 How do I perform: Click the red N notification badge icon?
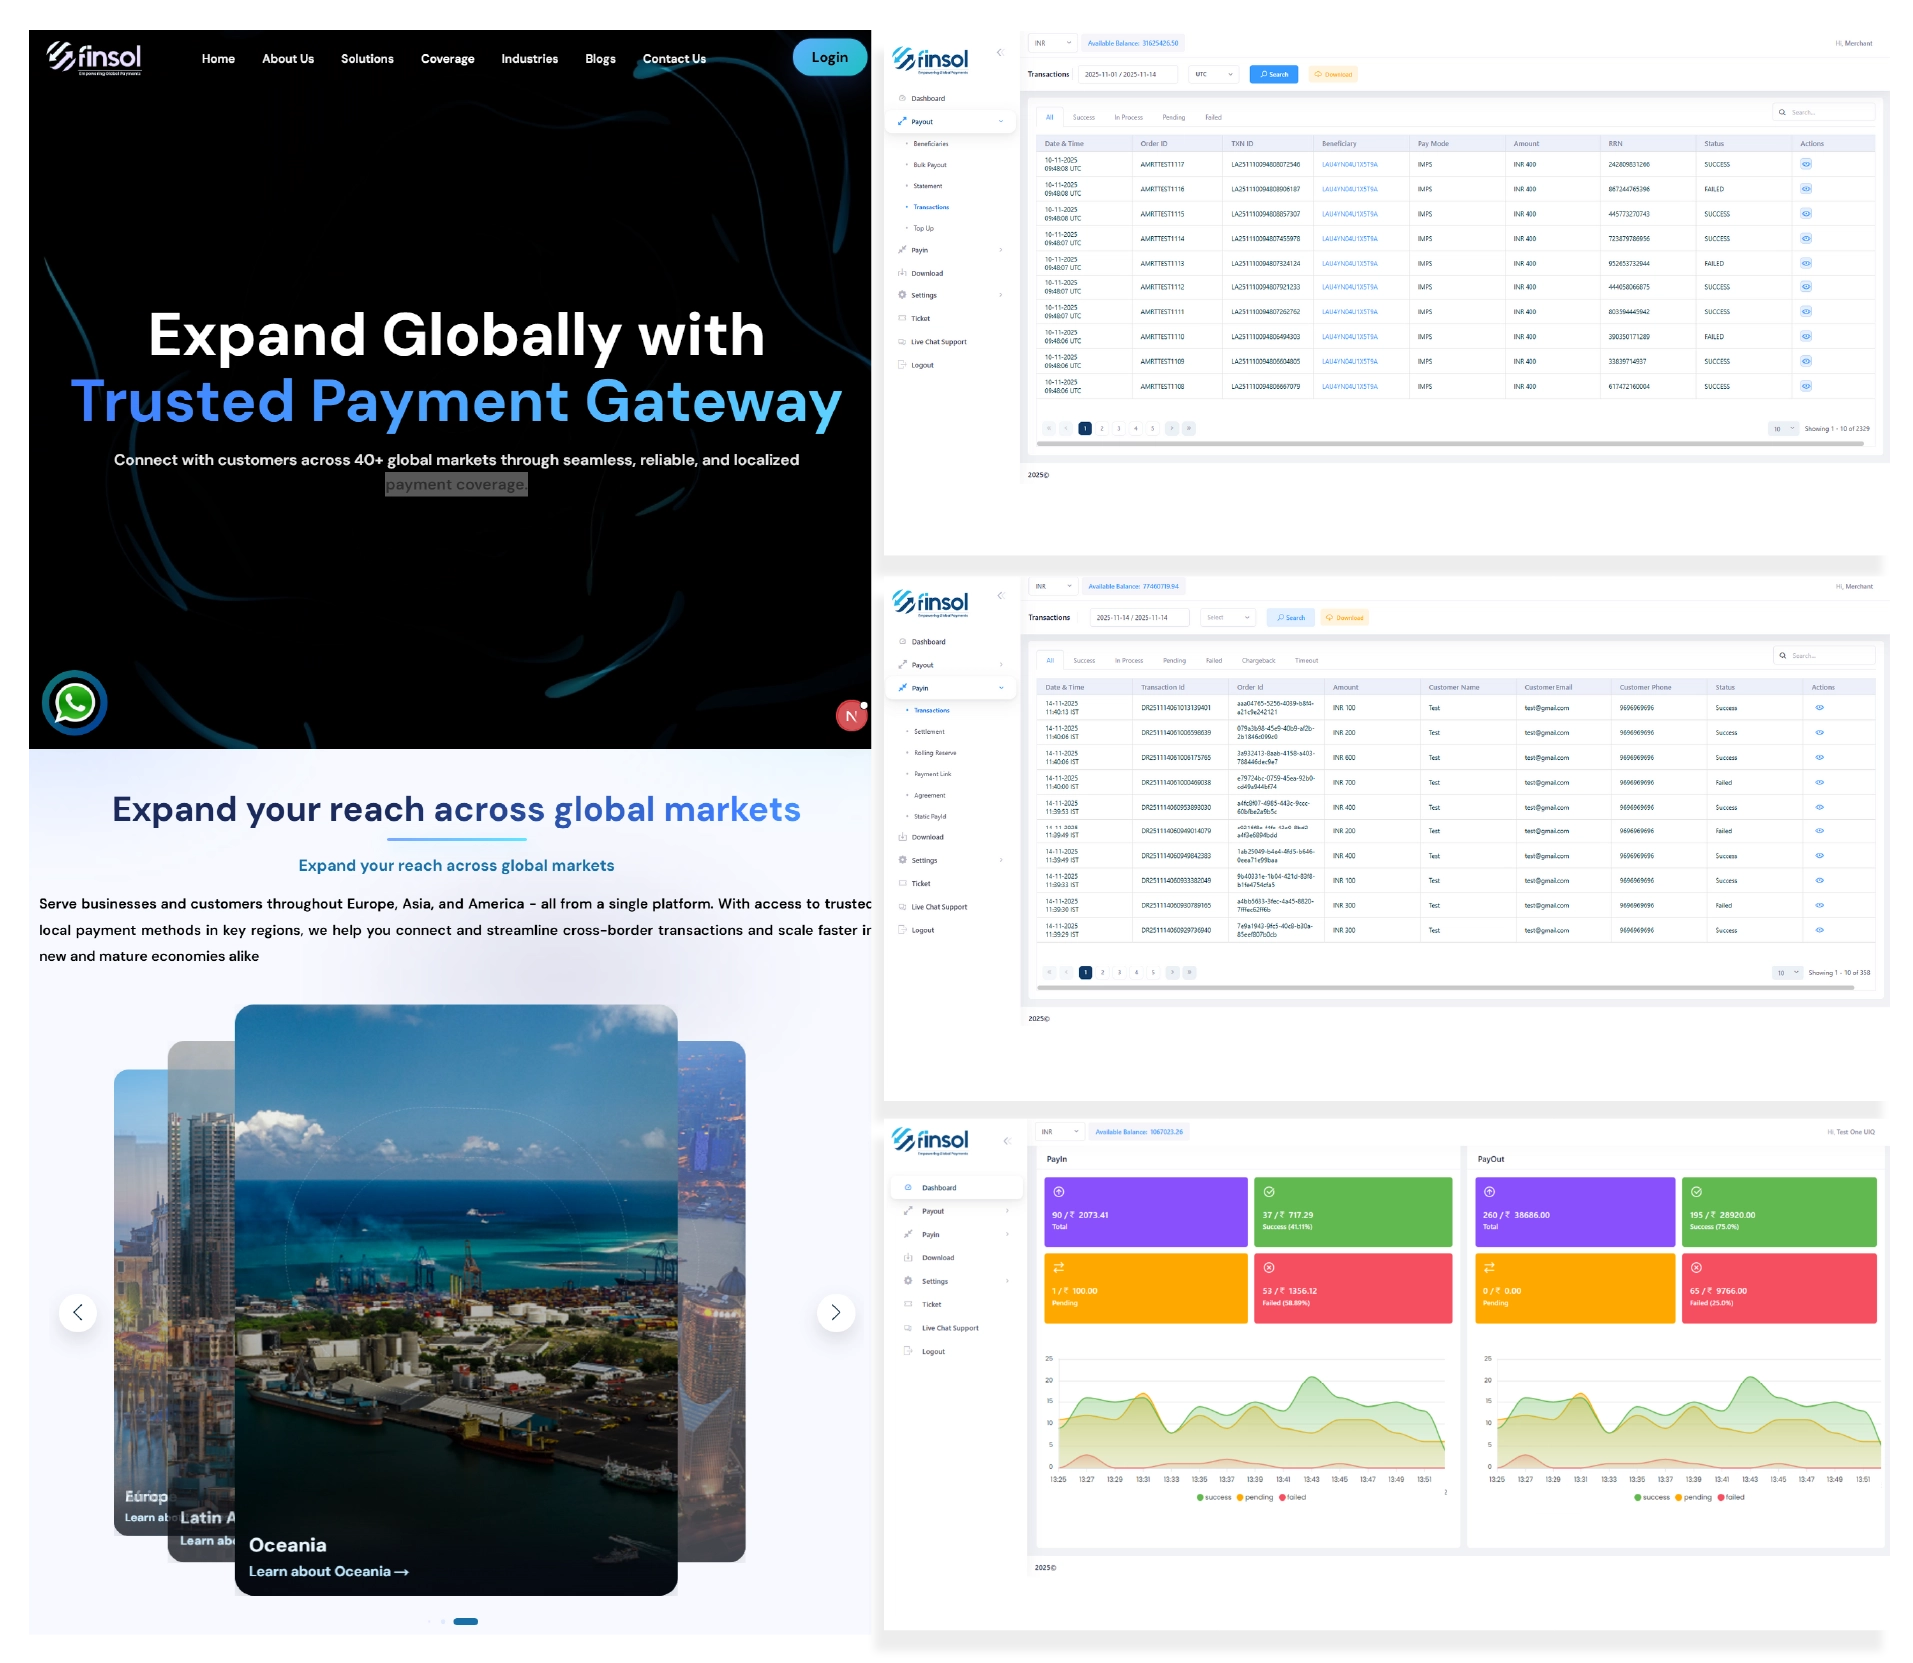point(851,716)
